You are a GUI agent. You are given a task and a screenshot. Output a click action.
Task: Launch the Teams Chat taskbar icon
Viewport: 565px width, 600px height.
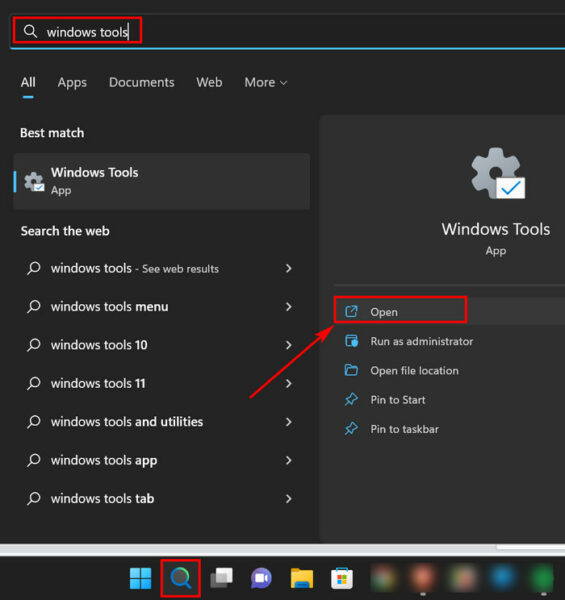tap(261, 578)
